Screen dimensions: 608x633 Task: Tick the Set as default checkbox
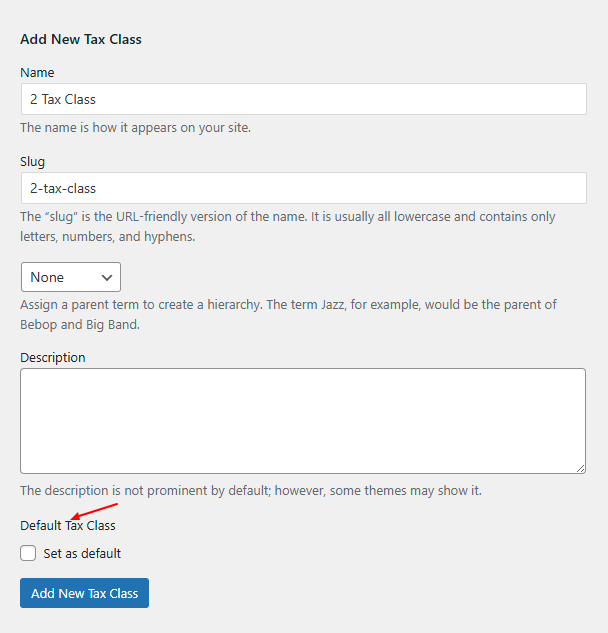point(28,553)
